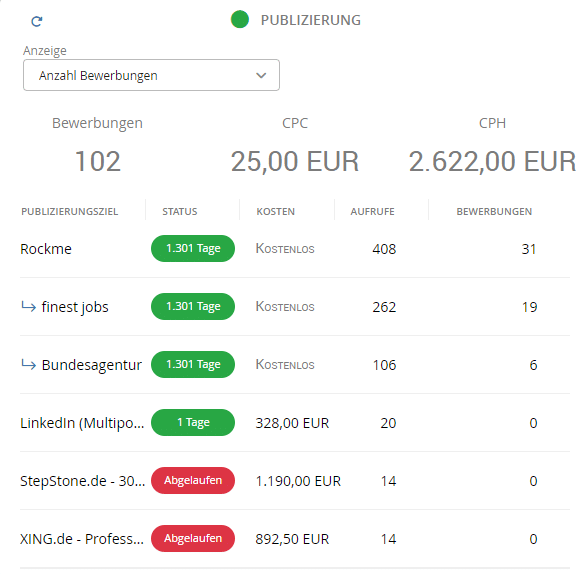Sort by Bewerbungen column header
This screenshot has width=586, height=574.
click(494, 212)
